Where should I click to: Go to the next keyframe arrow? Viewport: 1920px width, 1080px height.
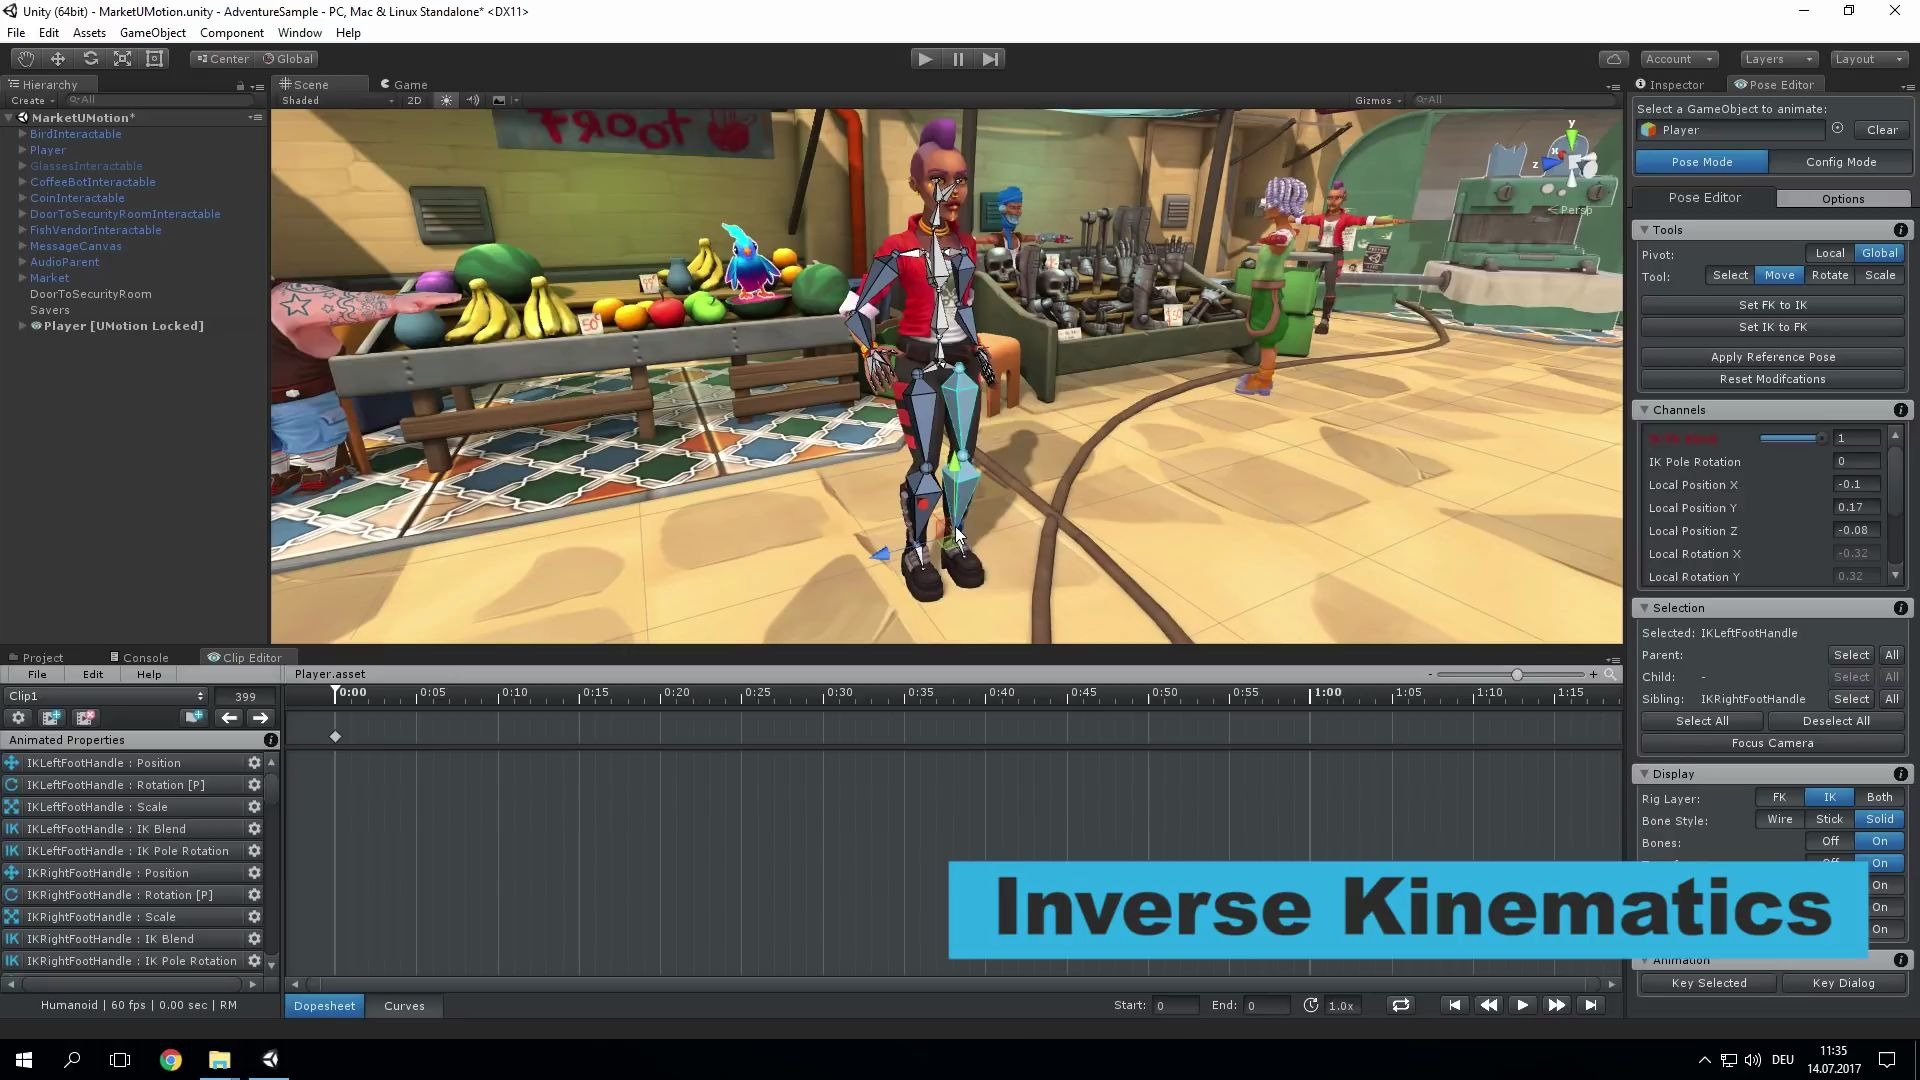pos(260,718)
